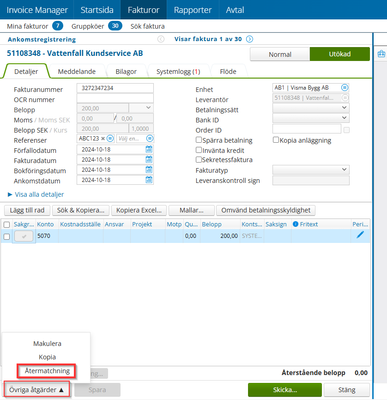Enable Kopia anläggning checkbox
This screenshot has height=400, width=387.
pos(276,140)
